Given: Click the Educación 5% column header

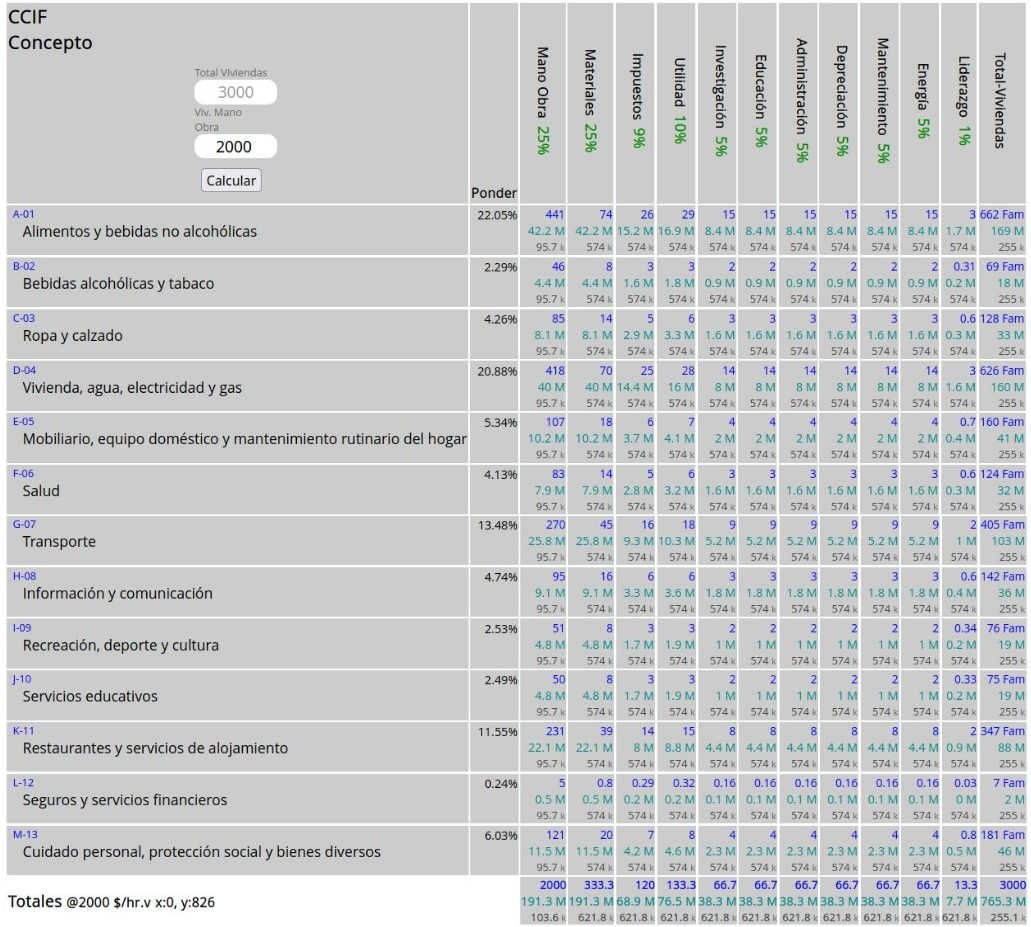Looking at the screenshot, I should pyautogui.click(x=760, y=100).
